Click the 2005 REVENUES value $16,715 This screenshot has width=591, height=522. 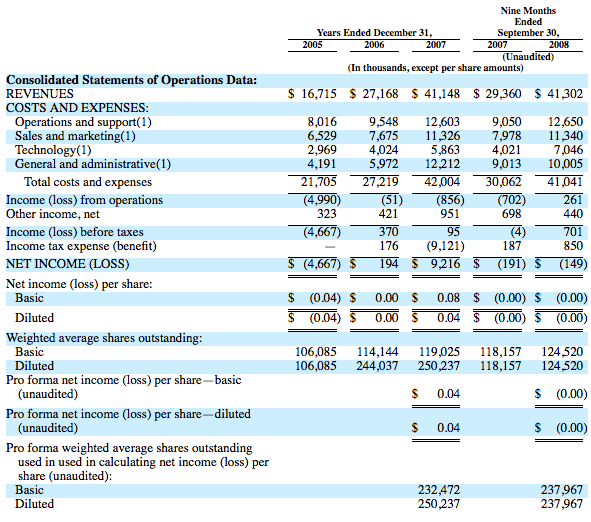[x=312, y=94]
